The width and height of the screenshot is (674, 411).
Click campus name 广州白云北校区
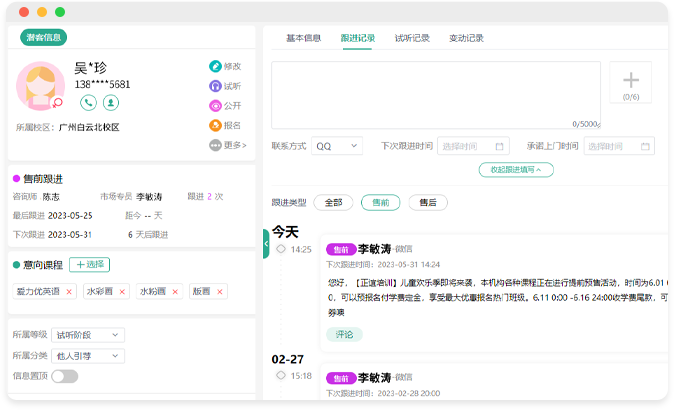click(89, 127)
